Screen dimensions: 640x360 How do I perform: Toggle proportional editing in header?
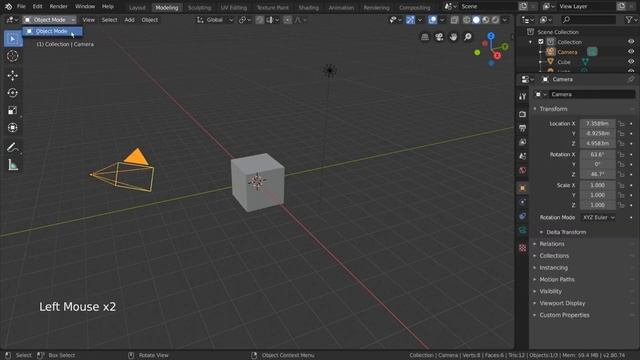click(x=287, y=20)
